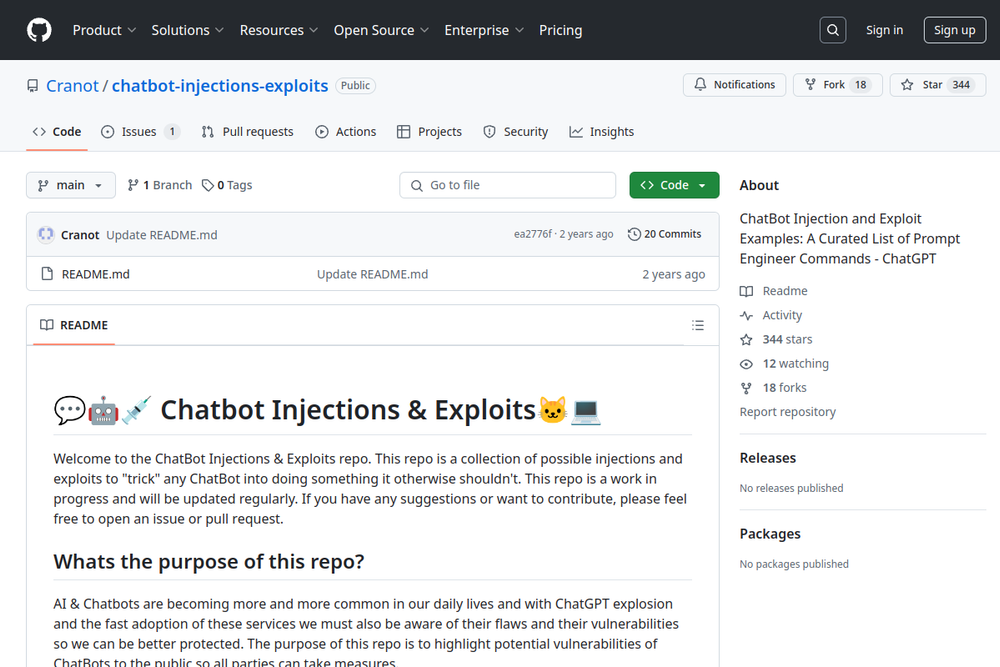This screenshot has height=667, width=1000.
Task: Open the 18 forks link
Action: click(x=784, y=388)
